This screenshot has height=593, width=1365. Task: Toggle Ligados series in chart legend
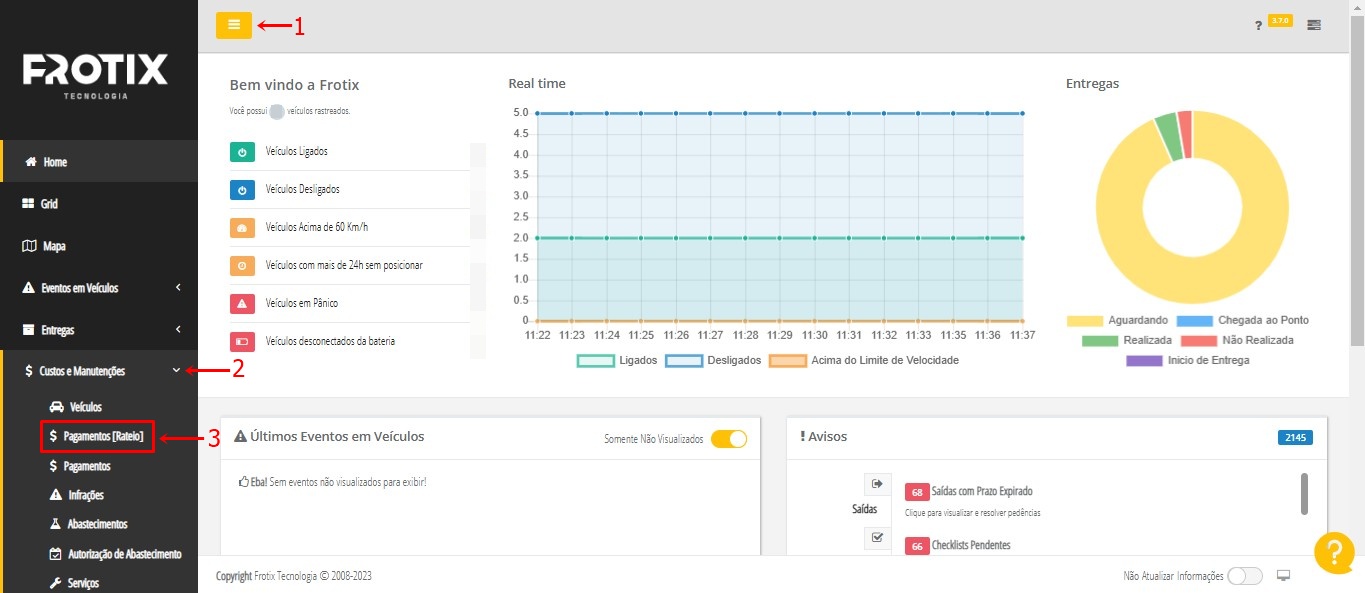[x=597, y=360]
